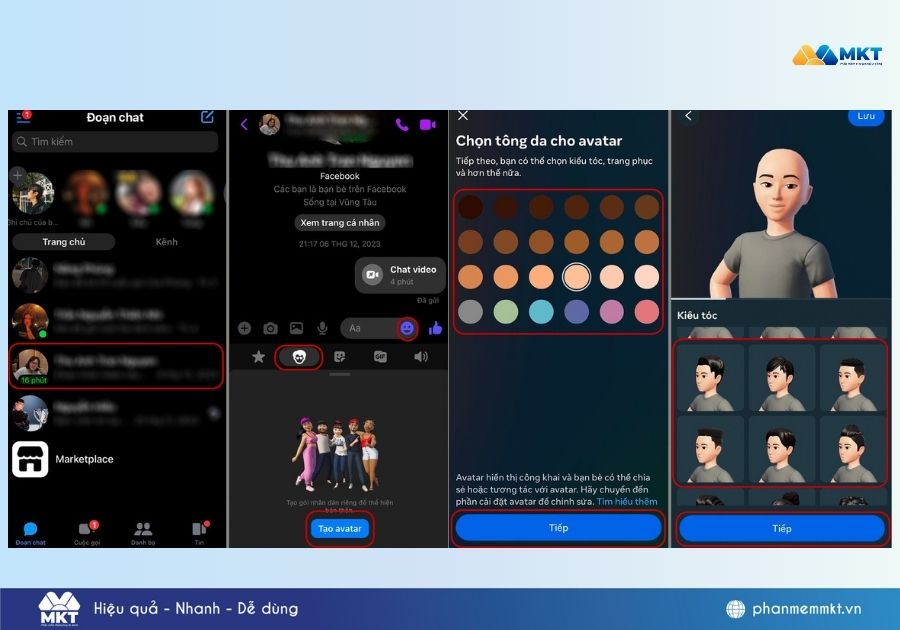Open the Marketplace entry

(115, 459)
